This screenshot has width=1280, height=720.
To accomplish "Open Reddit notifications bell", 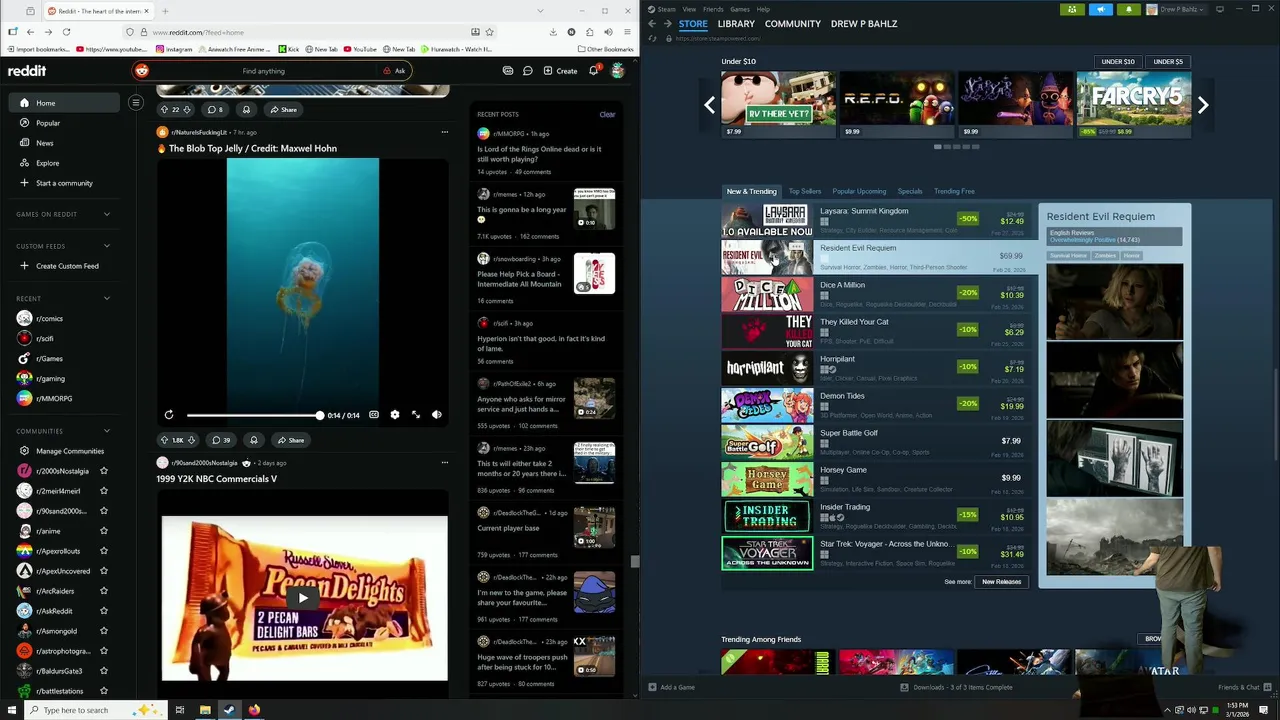I will pyautogui.click(x=593, y=71).
